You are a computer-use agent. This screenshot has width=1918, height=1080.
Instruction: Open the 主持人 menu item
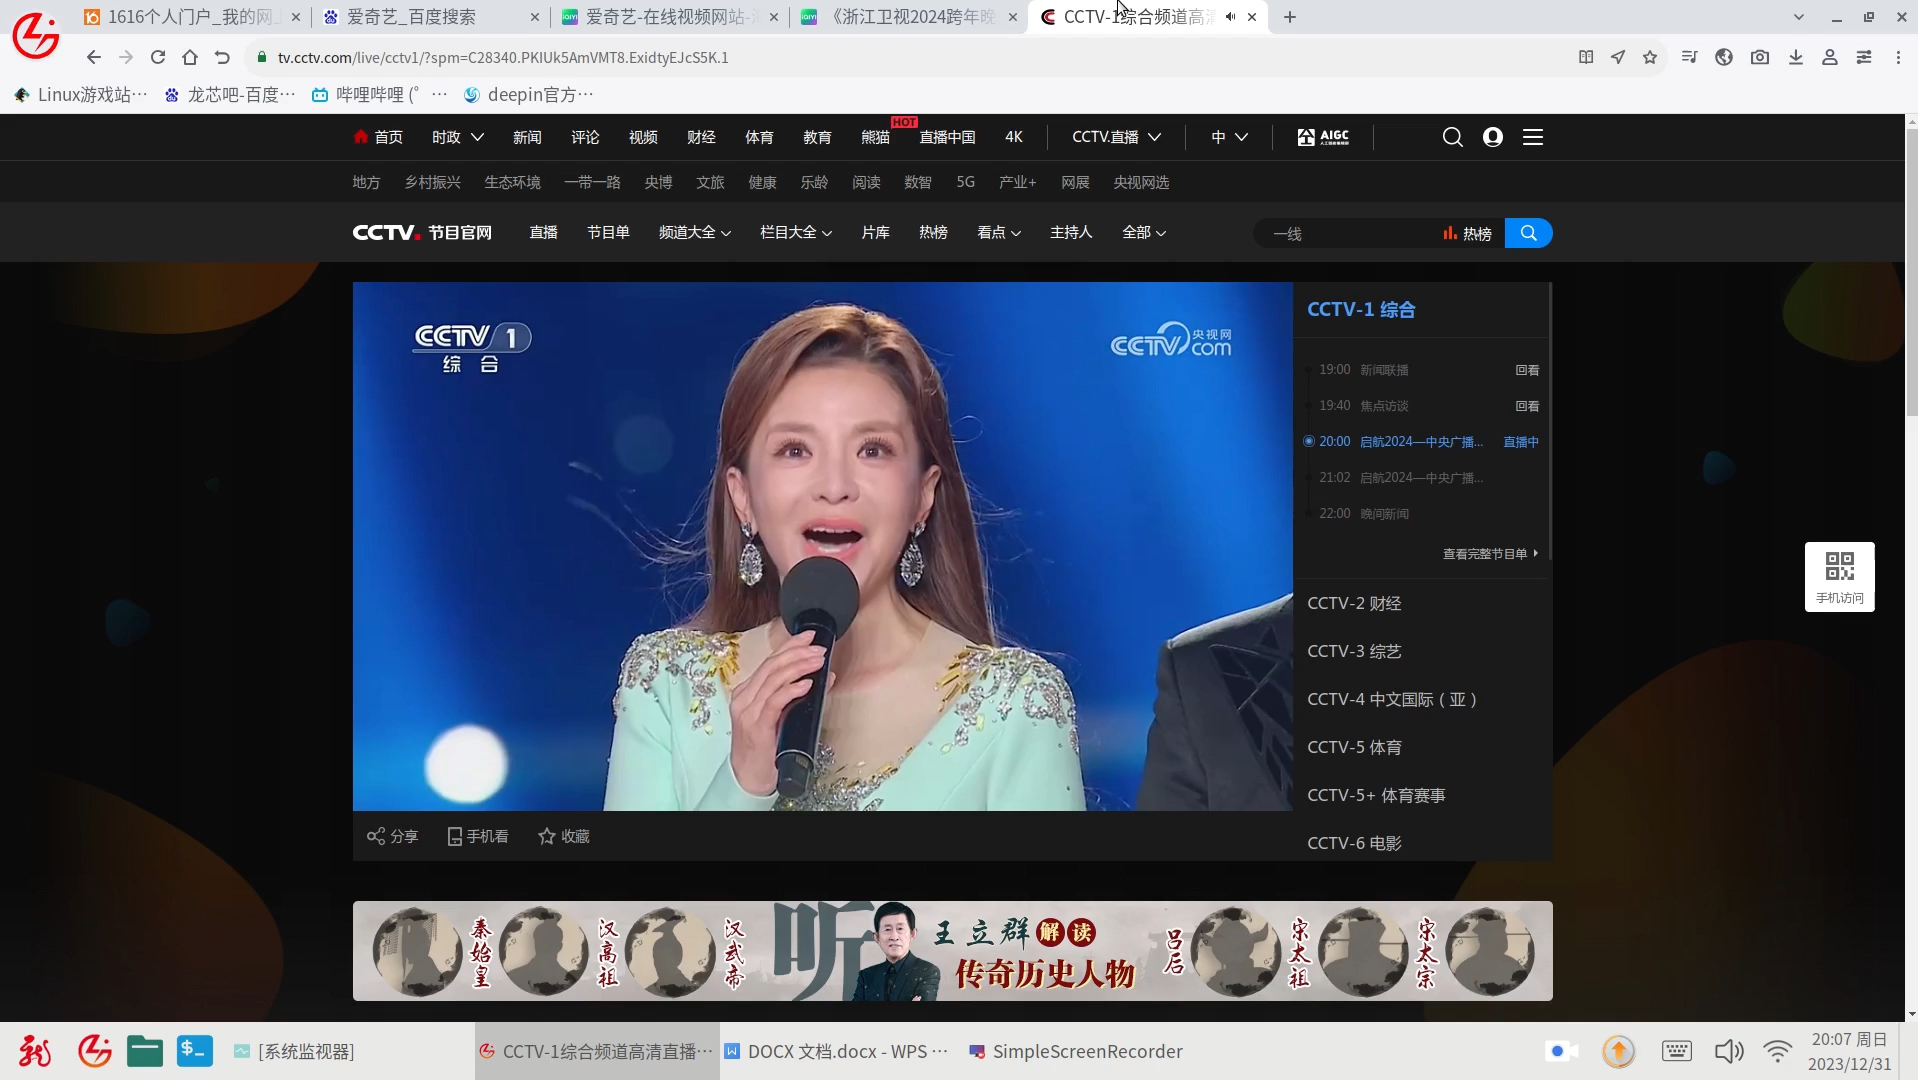point(1071,232)
